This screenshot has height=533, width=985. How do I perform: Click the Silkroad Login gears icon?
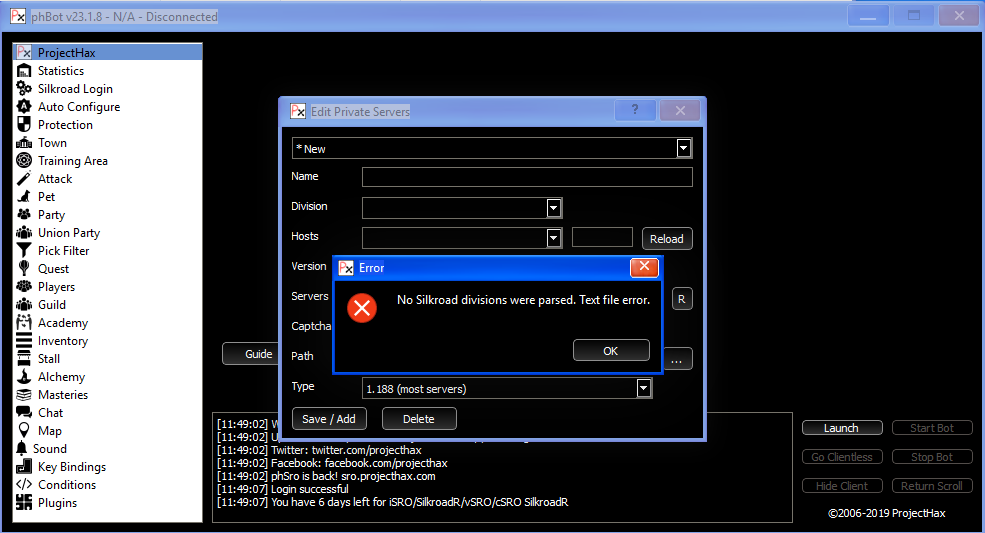tap(24, 89)
